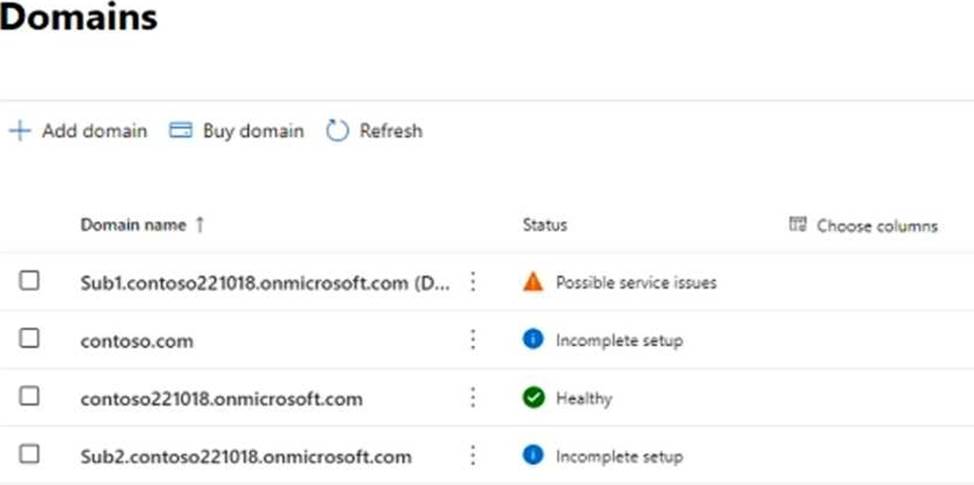This screenshot has height=485, width=974.
Task: Toggle the checkbox for contoso221018.onmicrosoft.com
Action: (29, 396)
